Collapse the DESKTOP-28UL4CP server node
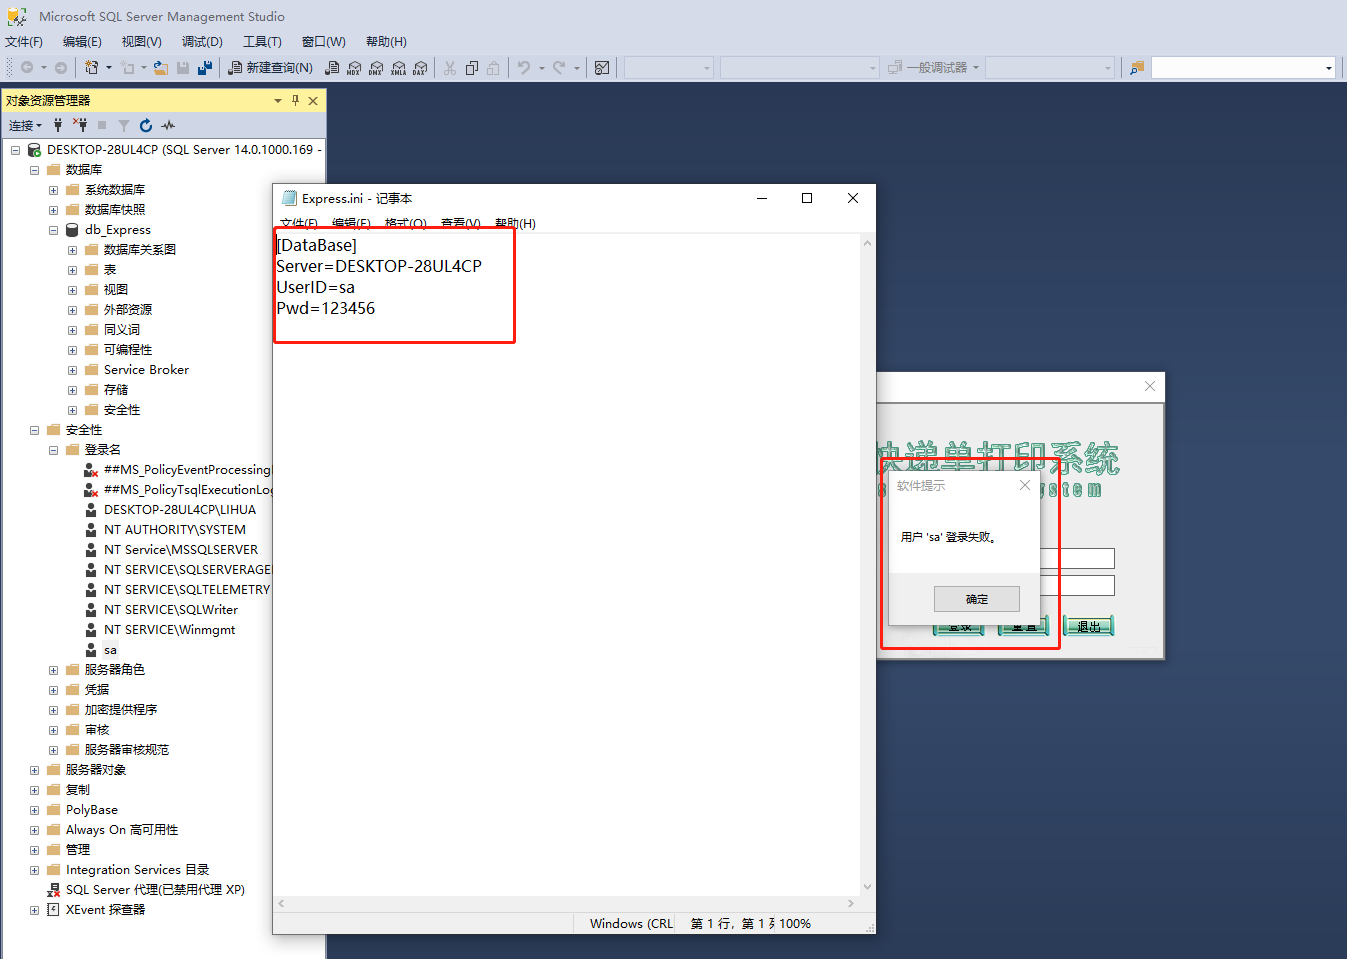The height and width of the screenshot is (959, 1347). [15, 150]
